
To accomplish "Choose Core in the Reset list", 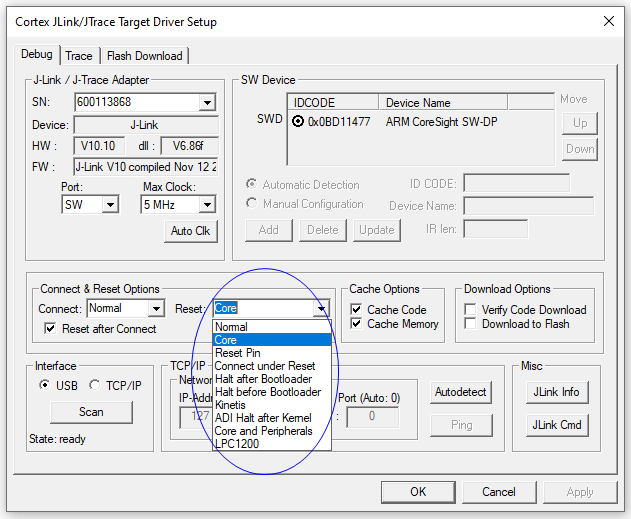I will pos(272,340).
